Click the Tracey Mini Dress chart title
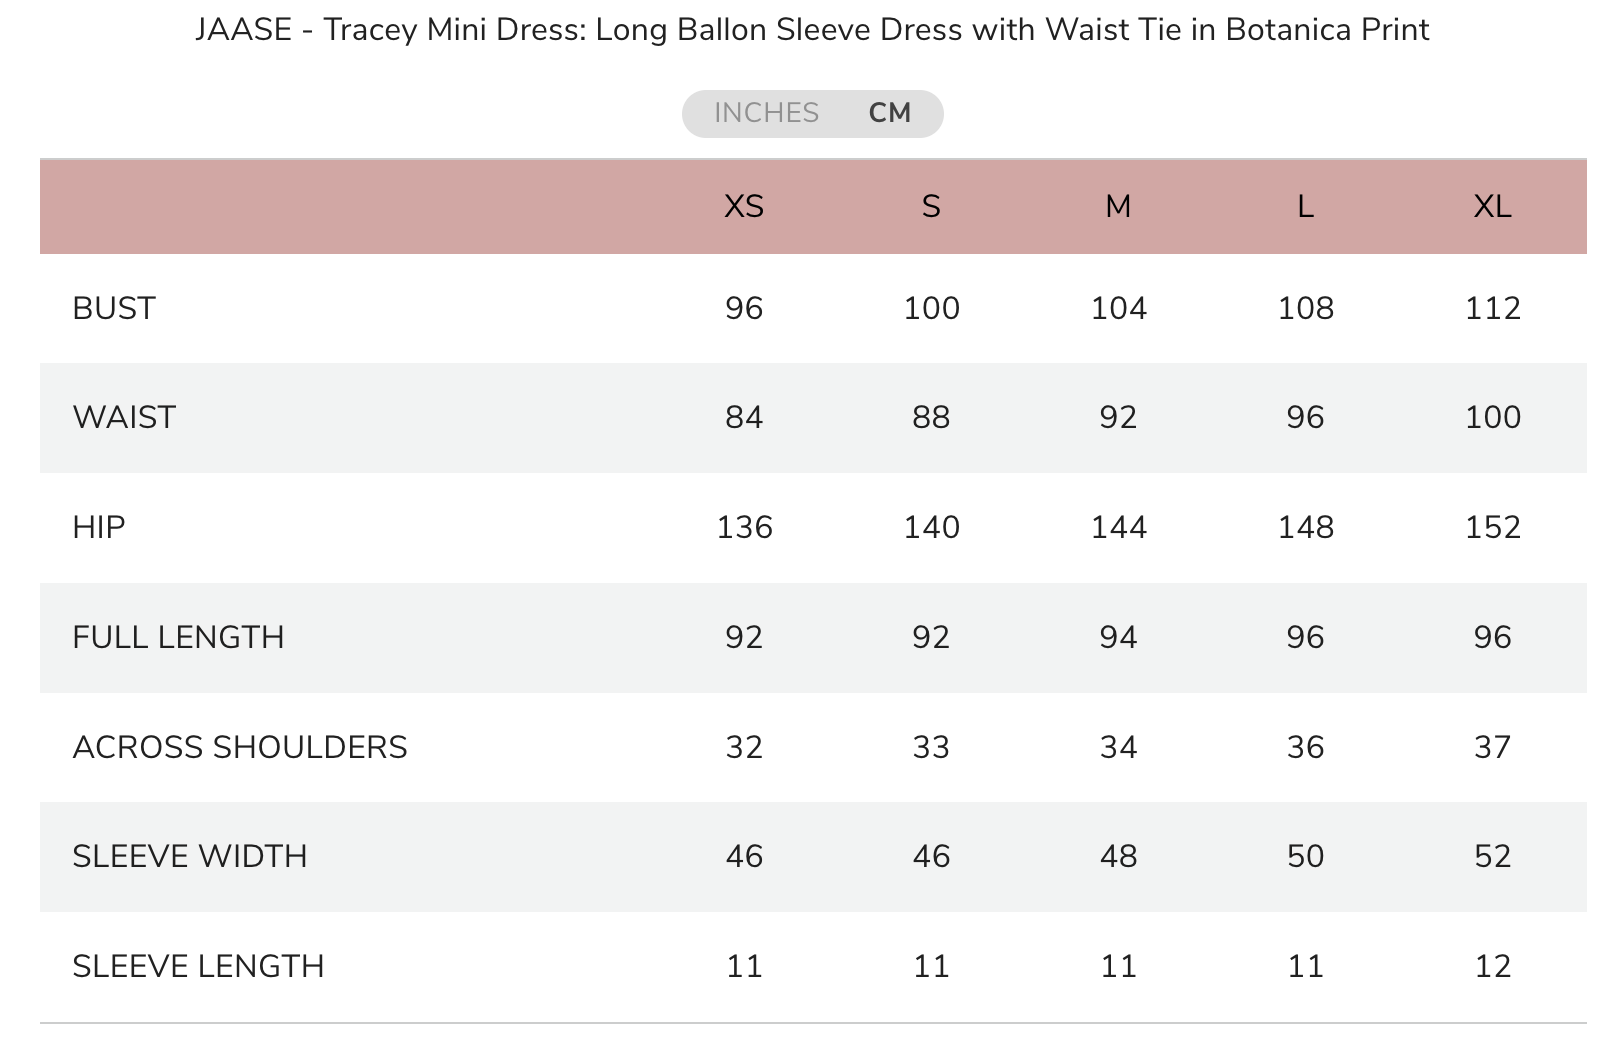 tap(811, 30)
